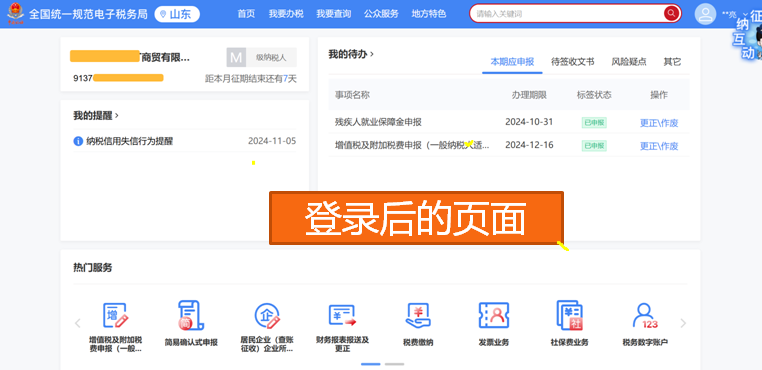Switch to the 待签收文书 tab

[x=572, y=62]
